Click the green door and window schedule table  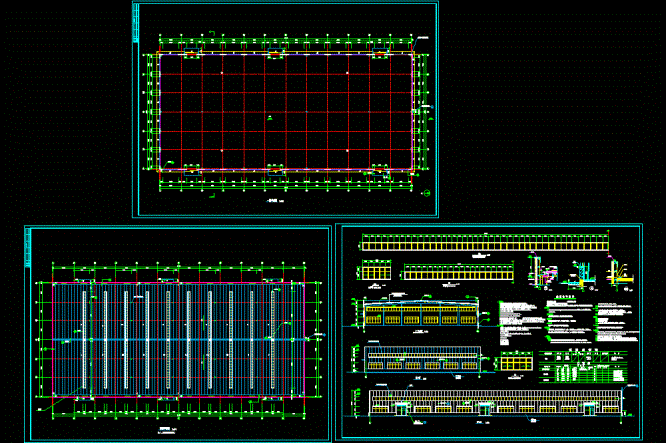click(x=583, y=367)
